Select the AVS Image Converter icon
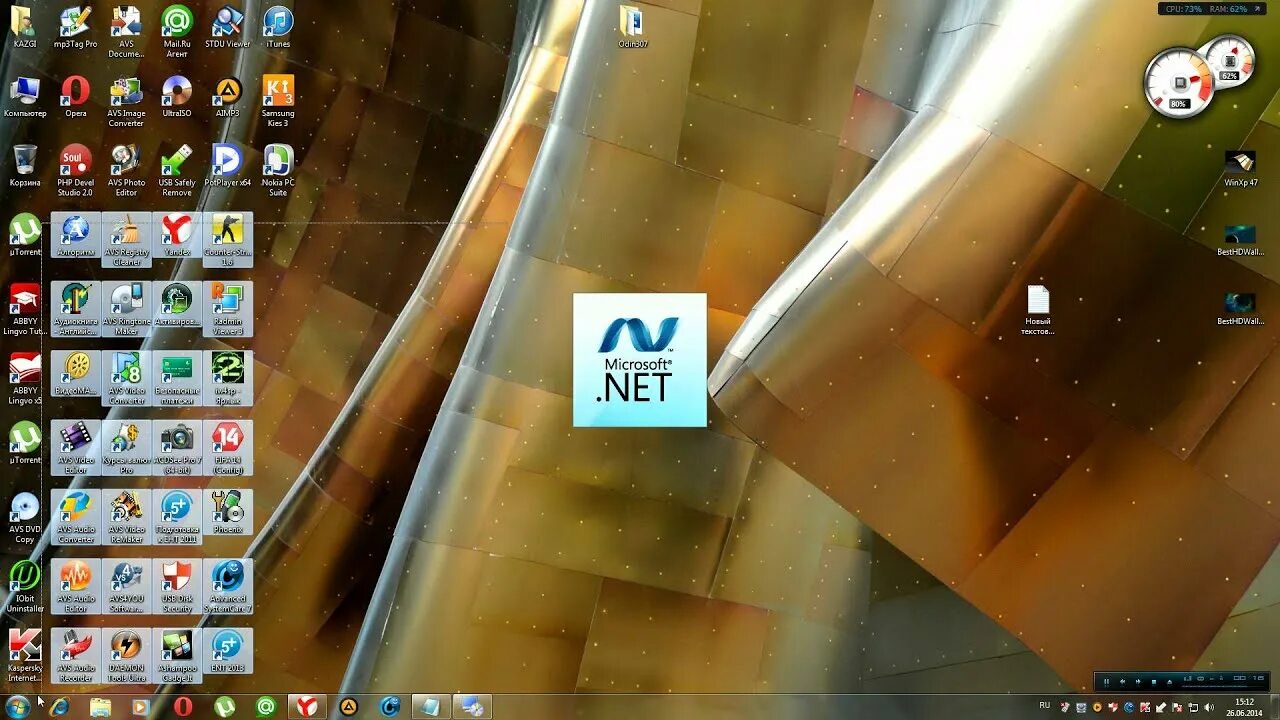 click(x=126, y=102)
